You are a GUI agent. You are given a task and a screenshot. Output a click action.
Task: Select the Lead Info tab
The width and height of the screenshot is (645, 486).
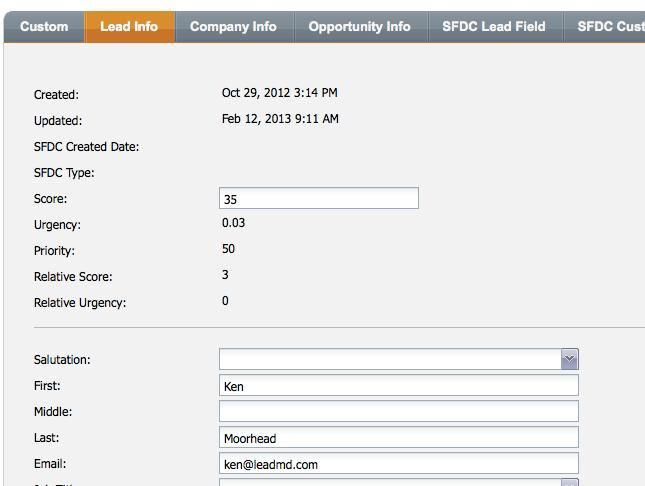129,27
